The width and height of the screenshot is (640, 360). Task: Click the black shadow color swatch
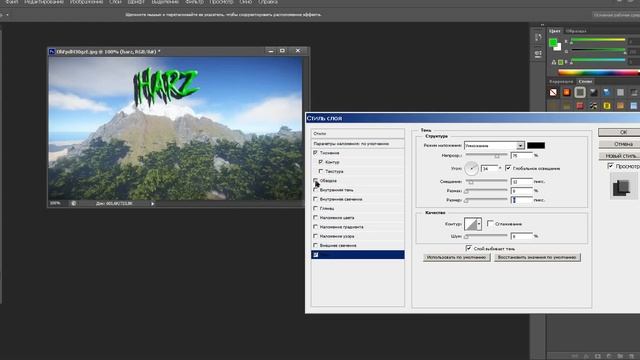click(536, 145)
